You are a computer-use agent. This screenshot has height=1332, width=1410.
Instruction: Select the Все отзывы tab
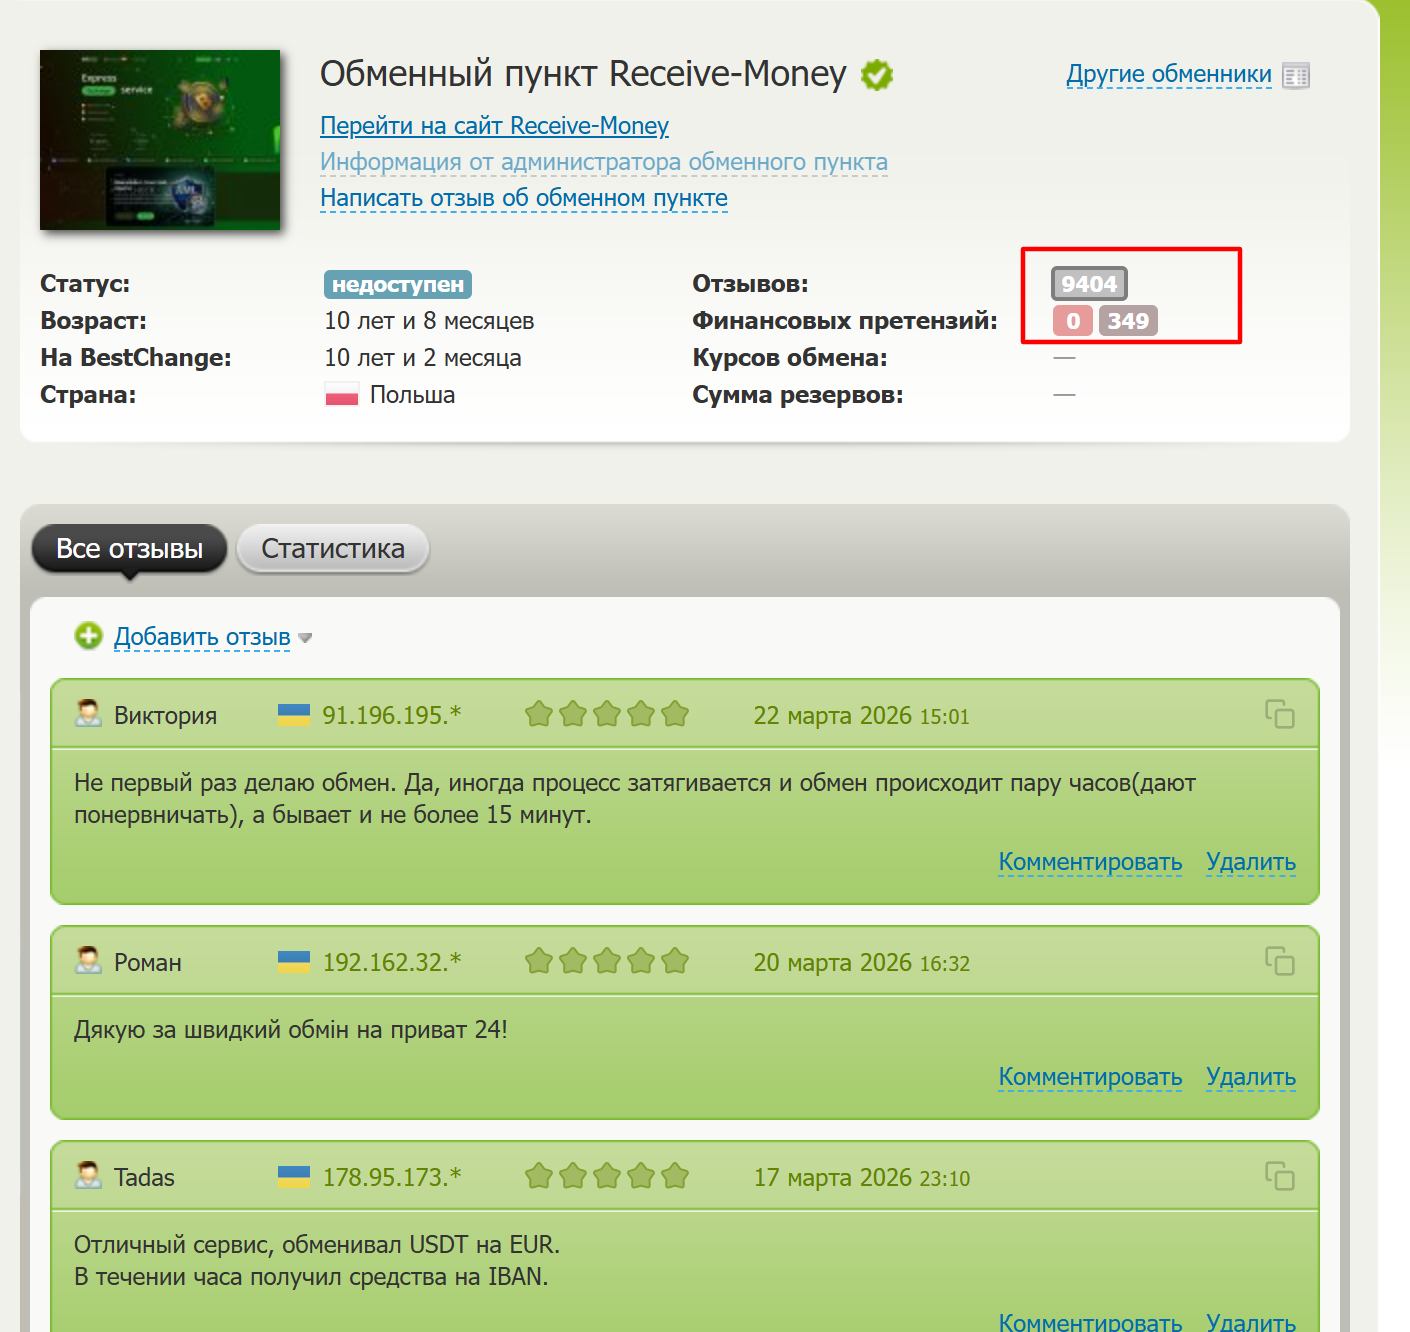pos(129,549)
